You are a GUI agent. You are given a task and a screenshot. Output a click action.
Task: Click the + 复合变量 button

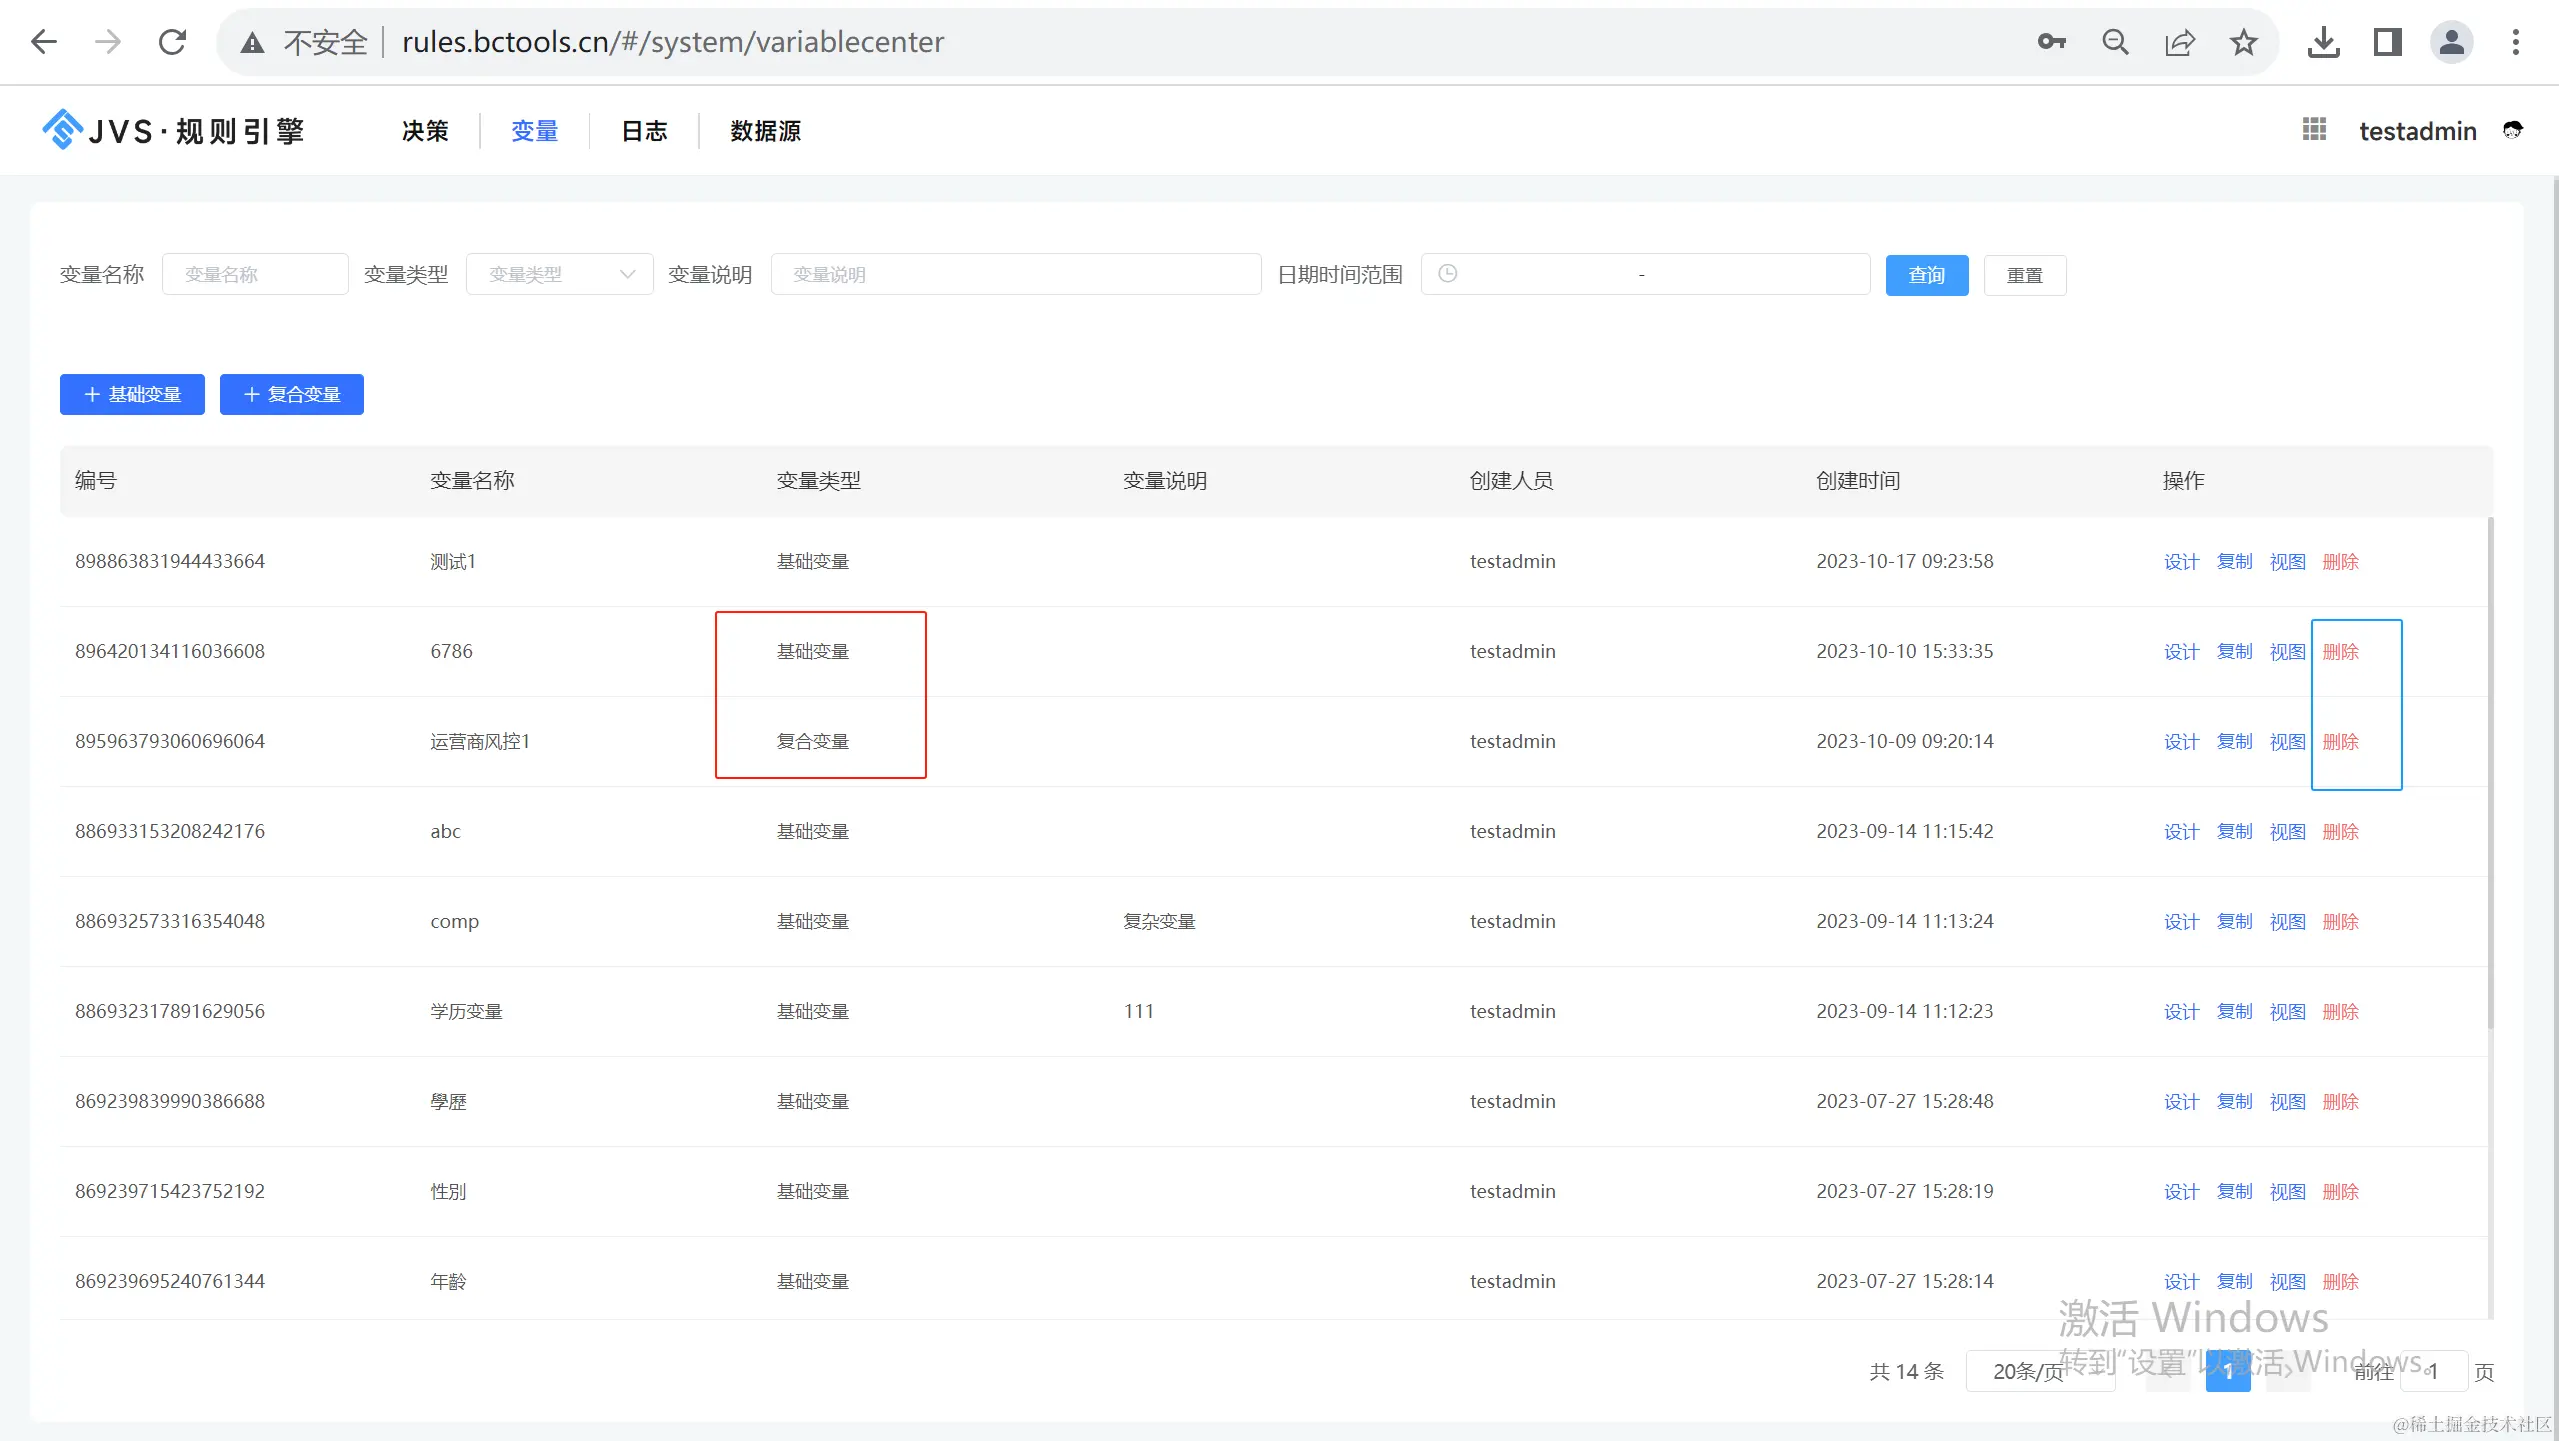click(291, 394)
